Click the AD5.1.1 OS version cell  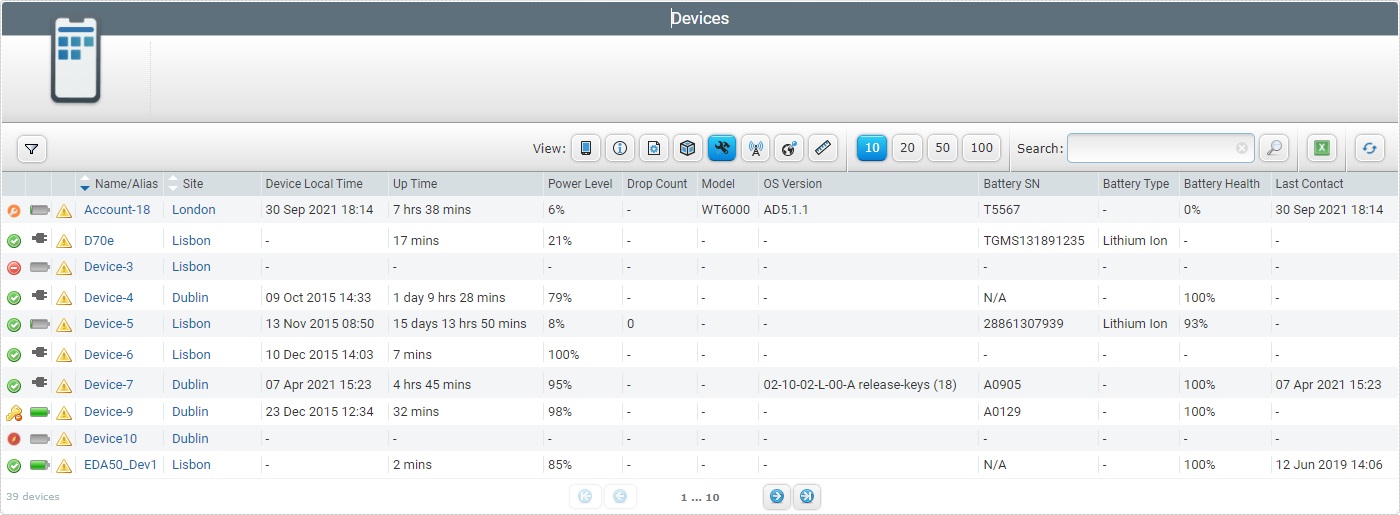point(786,210)
